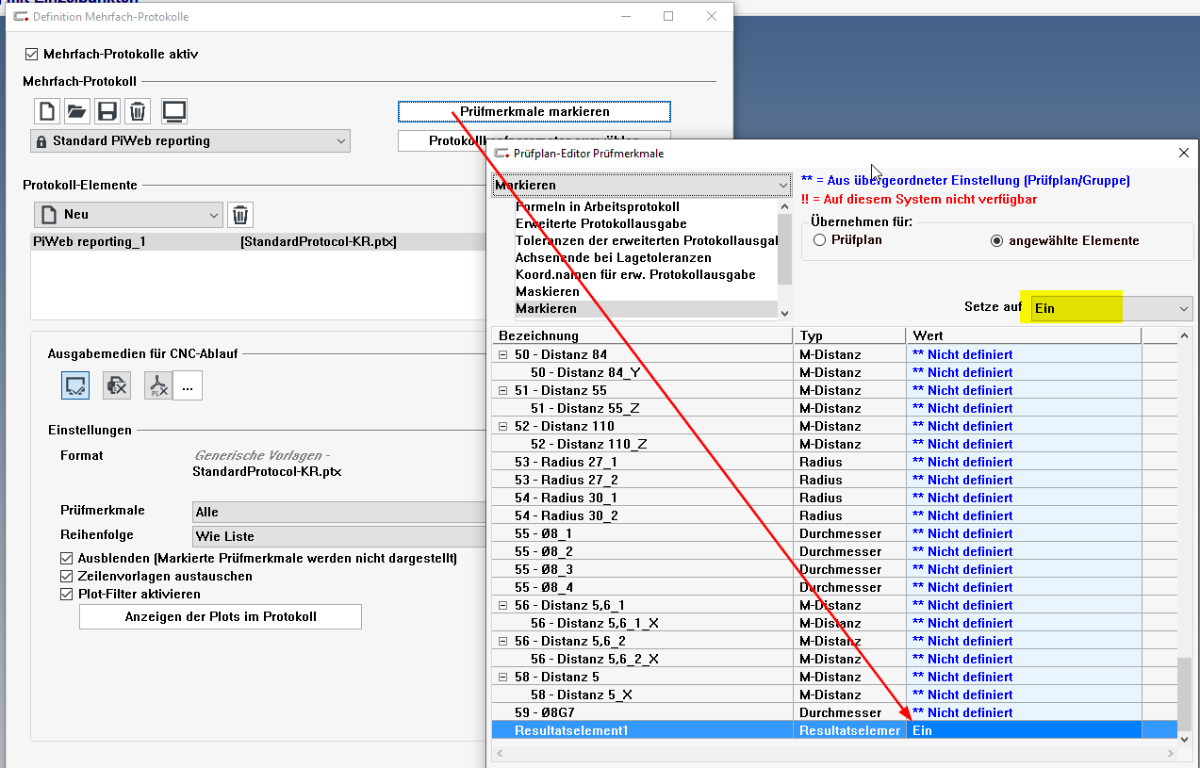Select the Prüfplan radio button

click(x=821, y=241)
